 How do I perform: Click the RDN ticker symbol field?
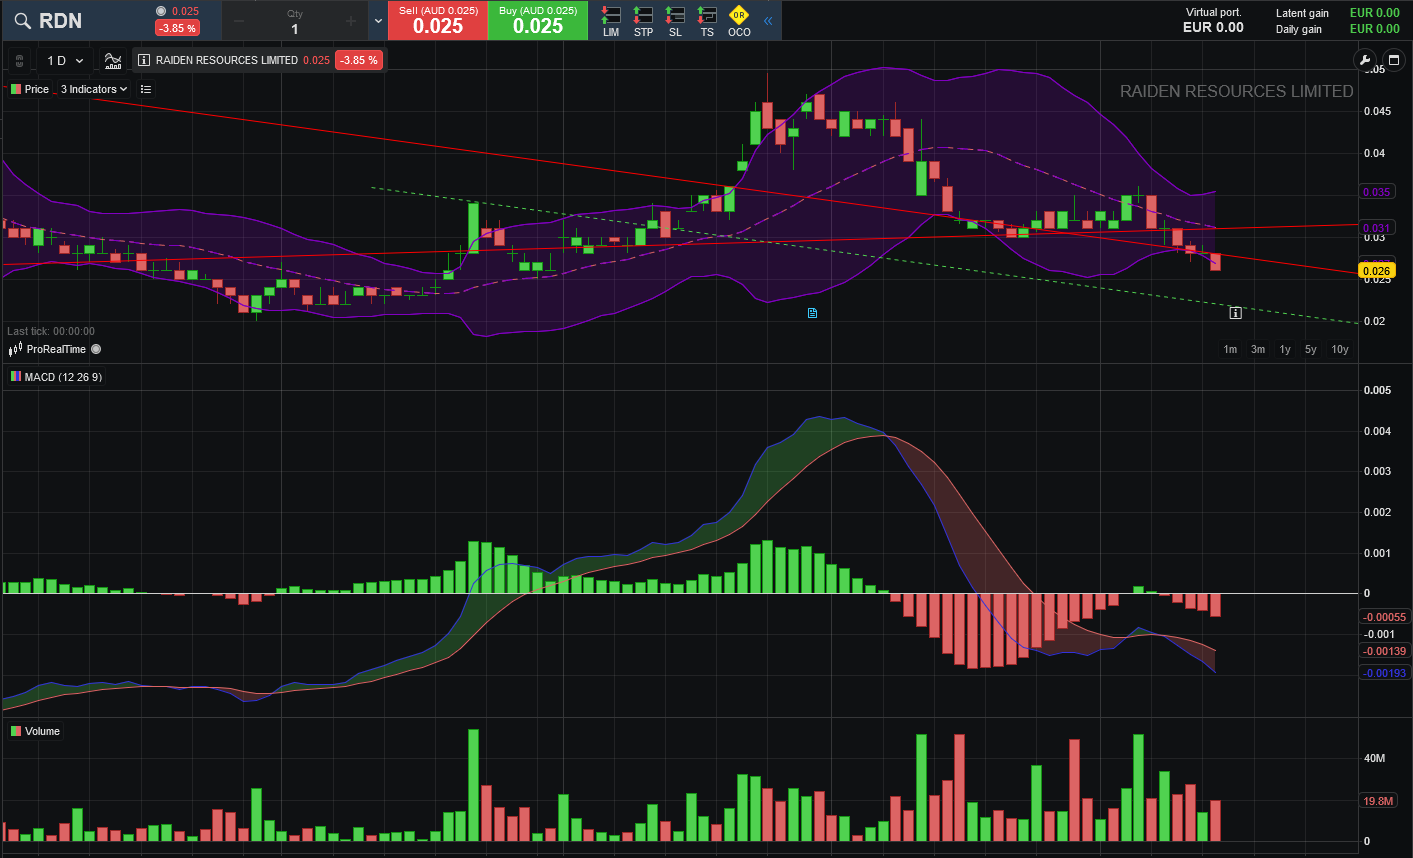(x=60, y=21)
